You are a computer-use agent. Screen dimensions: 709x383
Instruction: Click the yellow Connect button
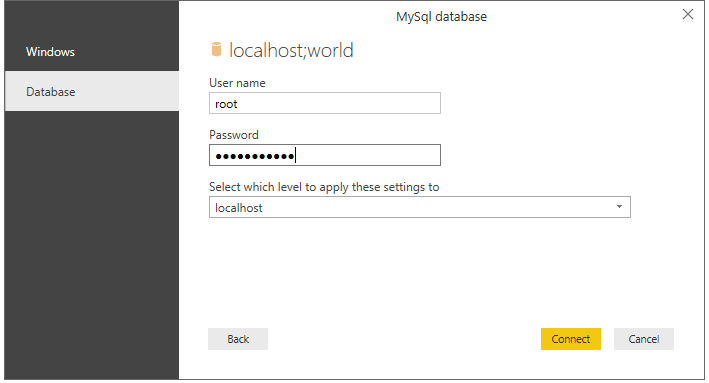(x=571, y=339)
